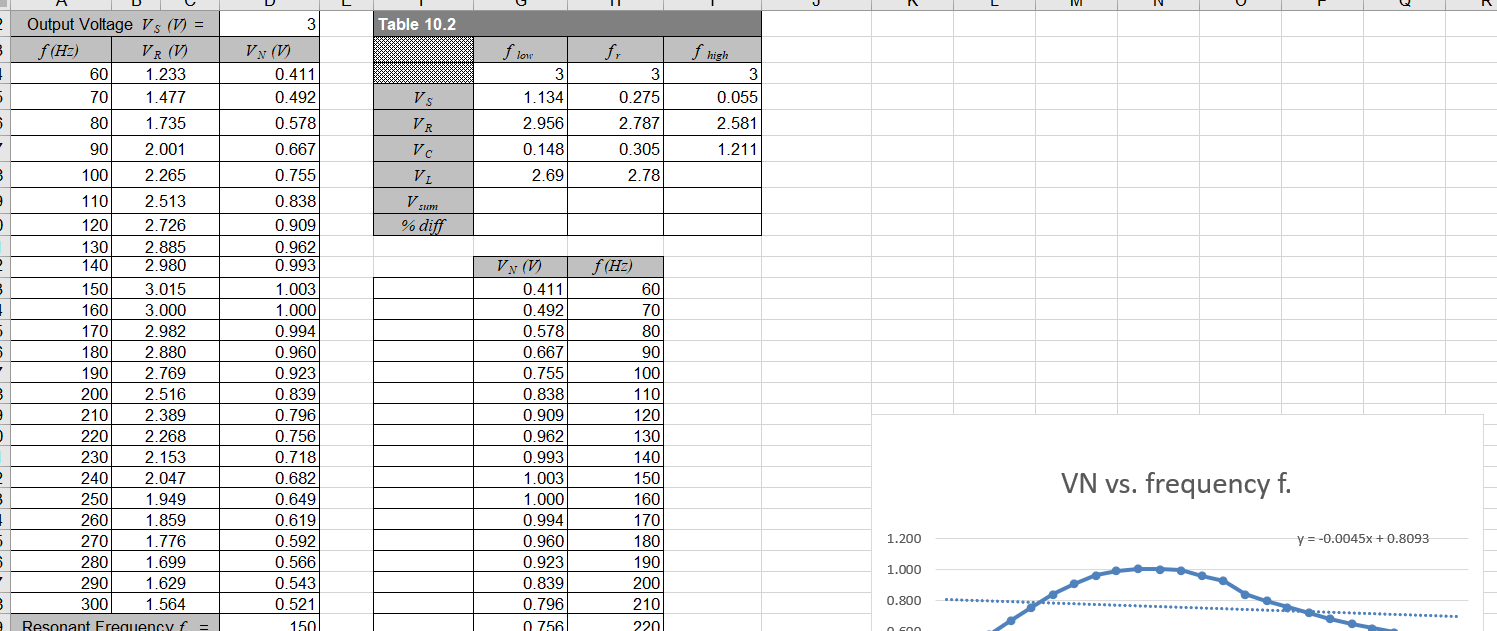The width and height of the screenshot is (1497, 631).
Task: Click the VC value 1.211 cell
Action: (712, 149)
